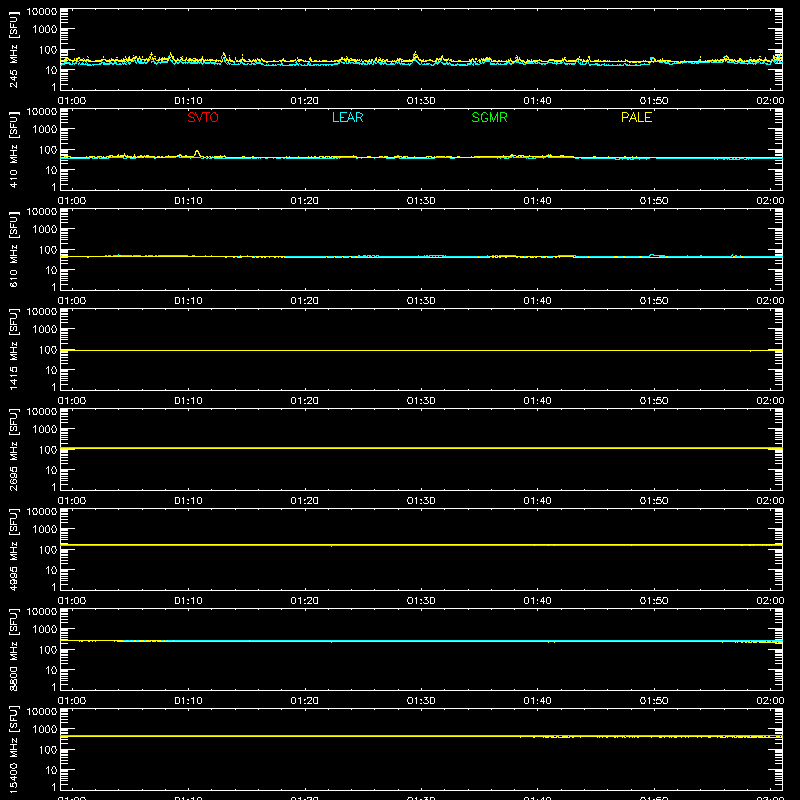The width and height of the screenshot is (800, 800).
Task: Click the green SGMR station label
Action: point(489,117)
